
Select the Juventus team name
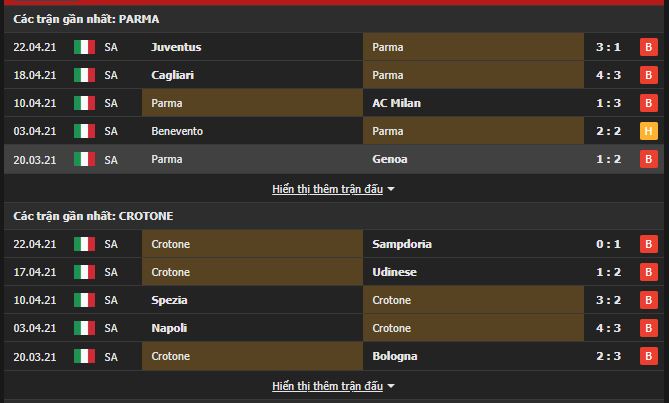pos(174,47)
